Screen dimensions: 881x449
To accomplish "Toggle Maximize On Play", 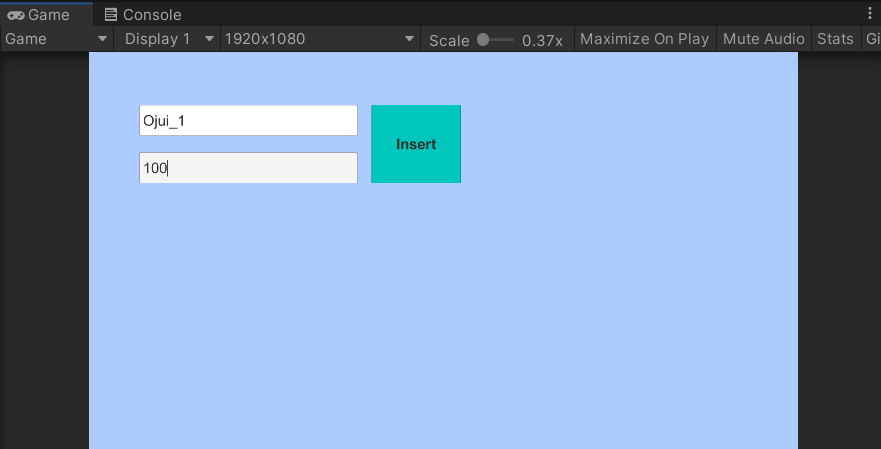I will click(644, 39).
